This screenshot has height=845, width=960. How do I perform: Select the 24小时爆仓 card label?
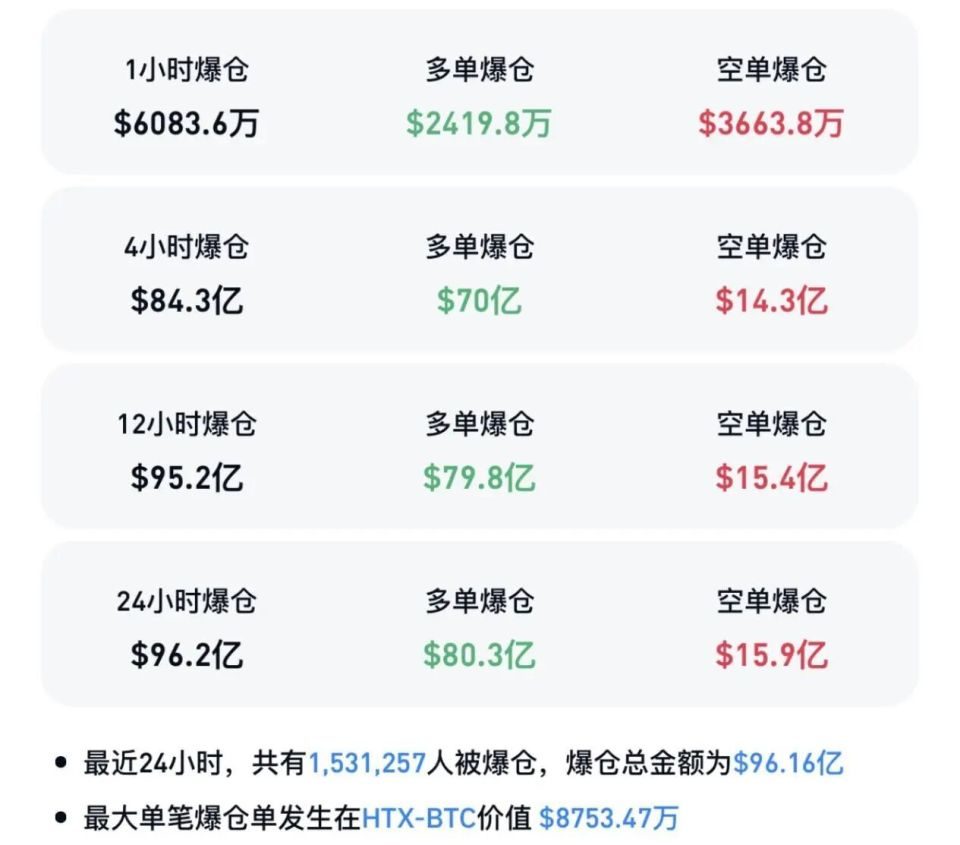[x=186, y=602]
